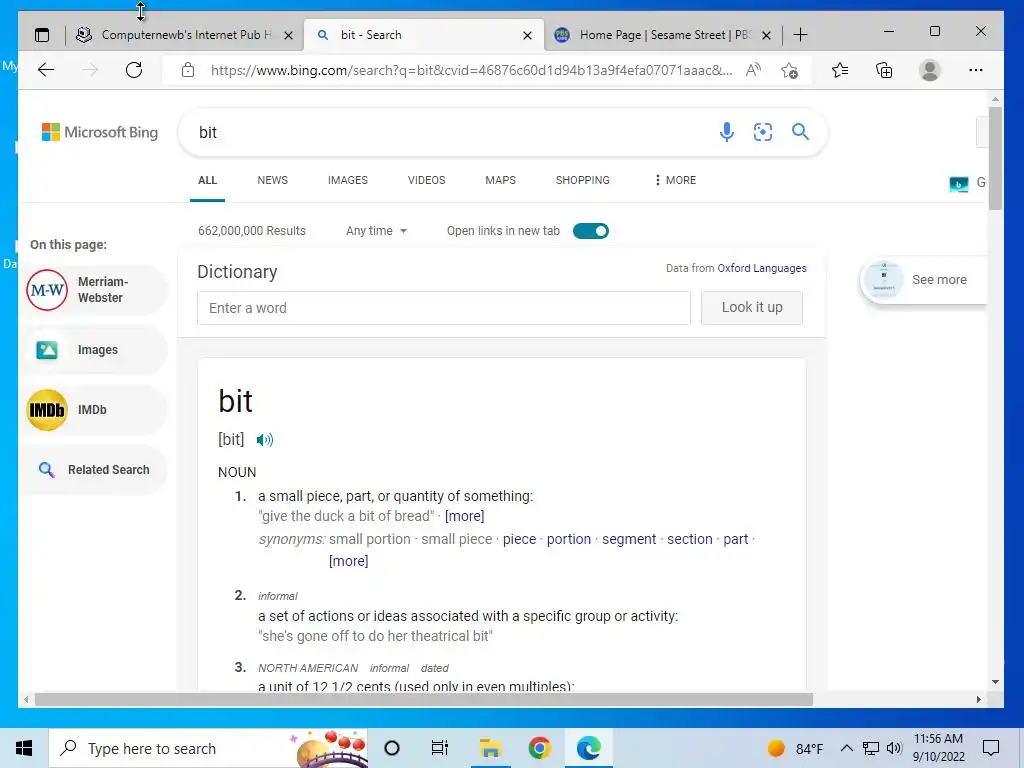
Task: Follow the synonym link part
Action: pyautogui.click(x=735, y=539)
